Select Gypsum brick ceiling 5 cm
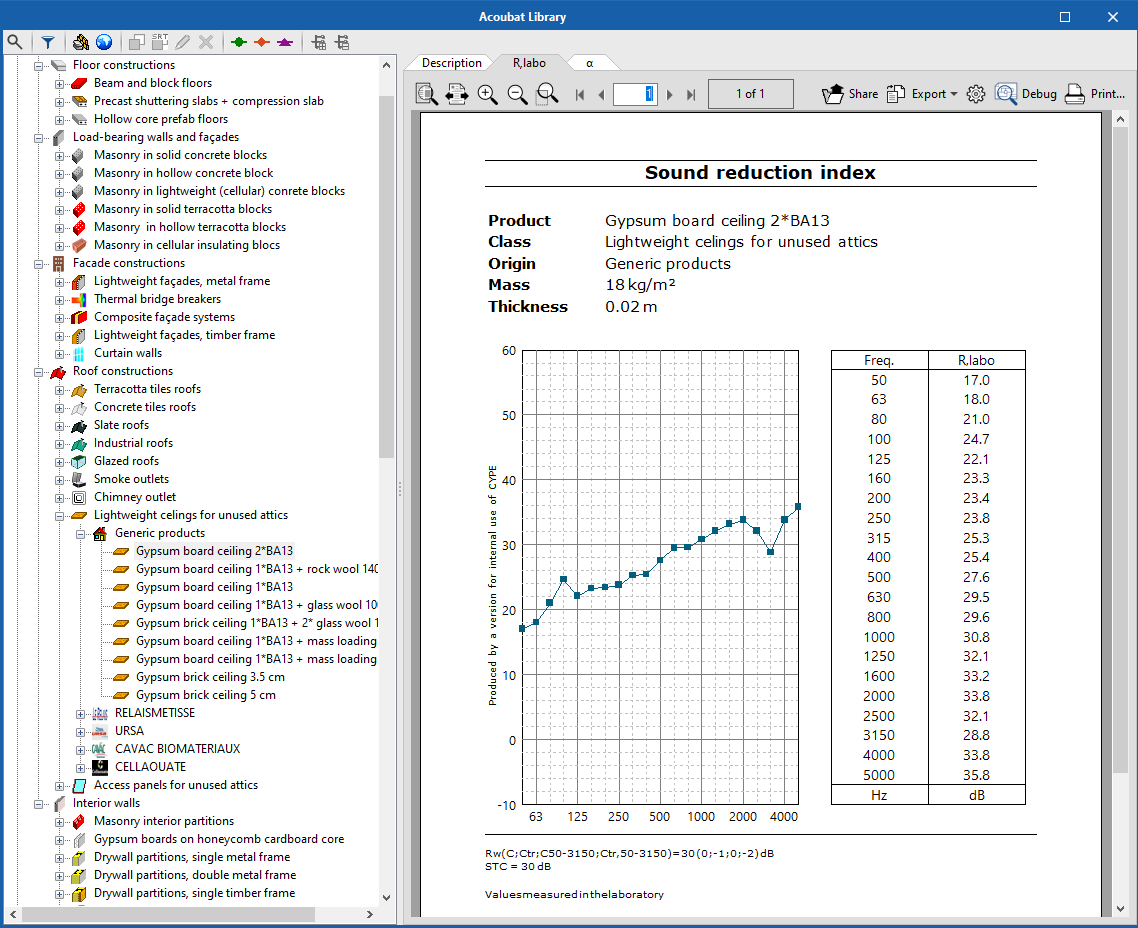 pyautogui.click(x=206, y=695)
